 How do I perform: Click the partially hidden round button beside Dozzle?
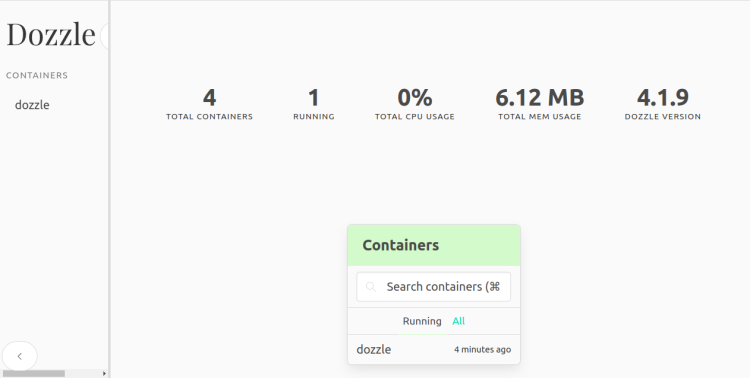(104, 36)
